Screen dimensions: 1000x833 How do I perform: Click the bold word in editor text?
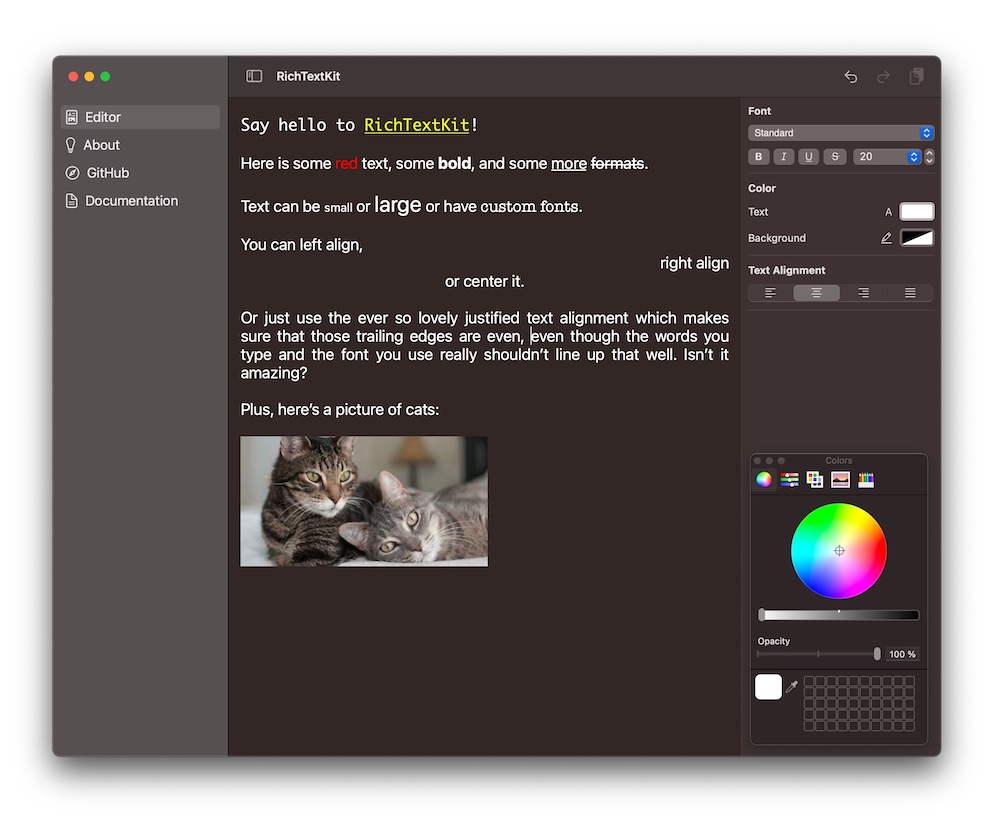tap(454, 164)
